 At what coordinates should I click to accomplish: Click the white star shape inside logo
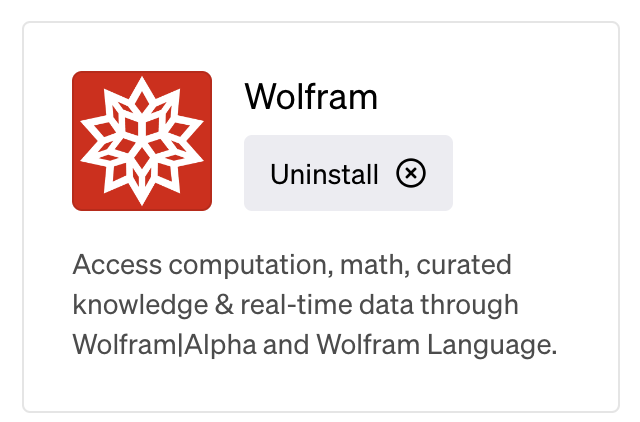(142, 141)
